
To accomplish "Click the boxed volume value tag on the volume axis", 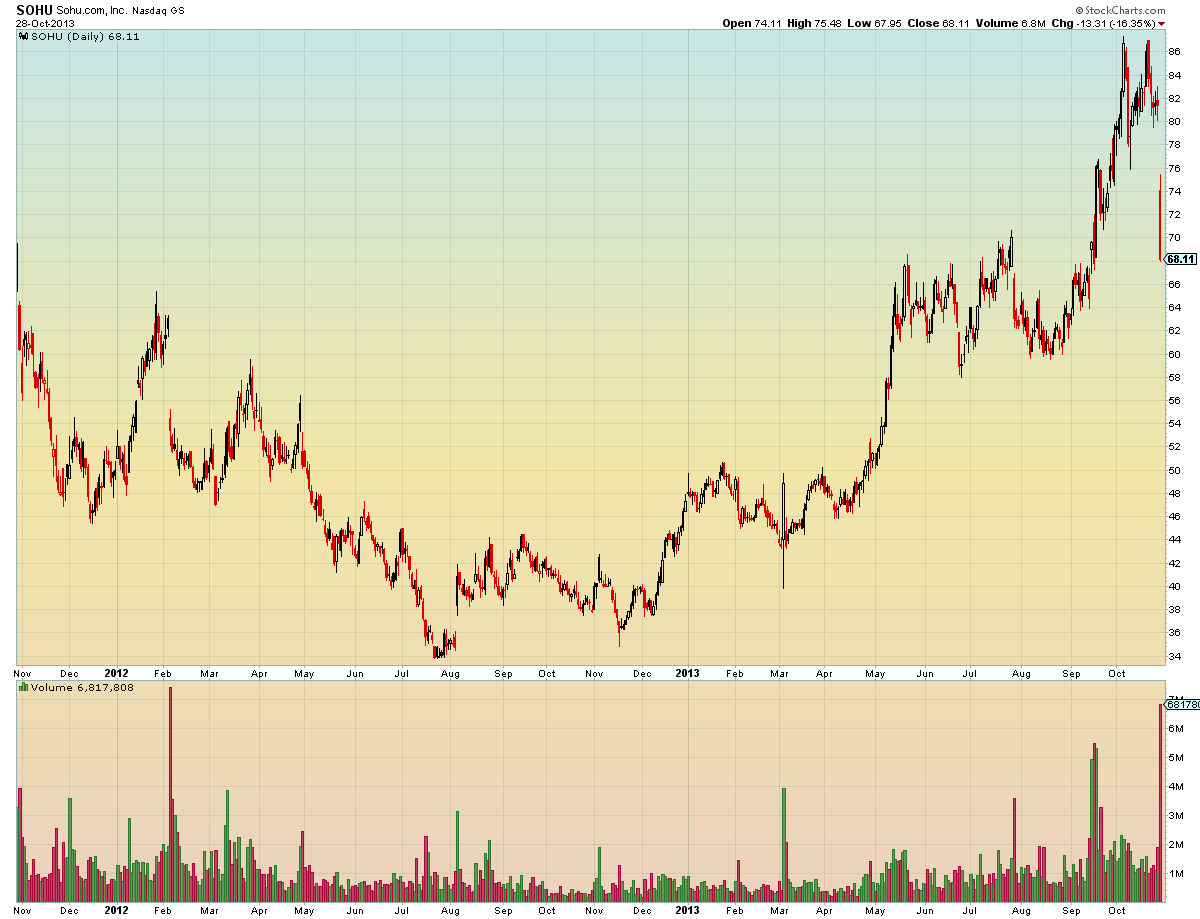I will [1182, 704].
